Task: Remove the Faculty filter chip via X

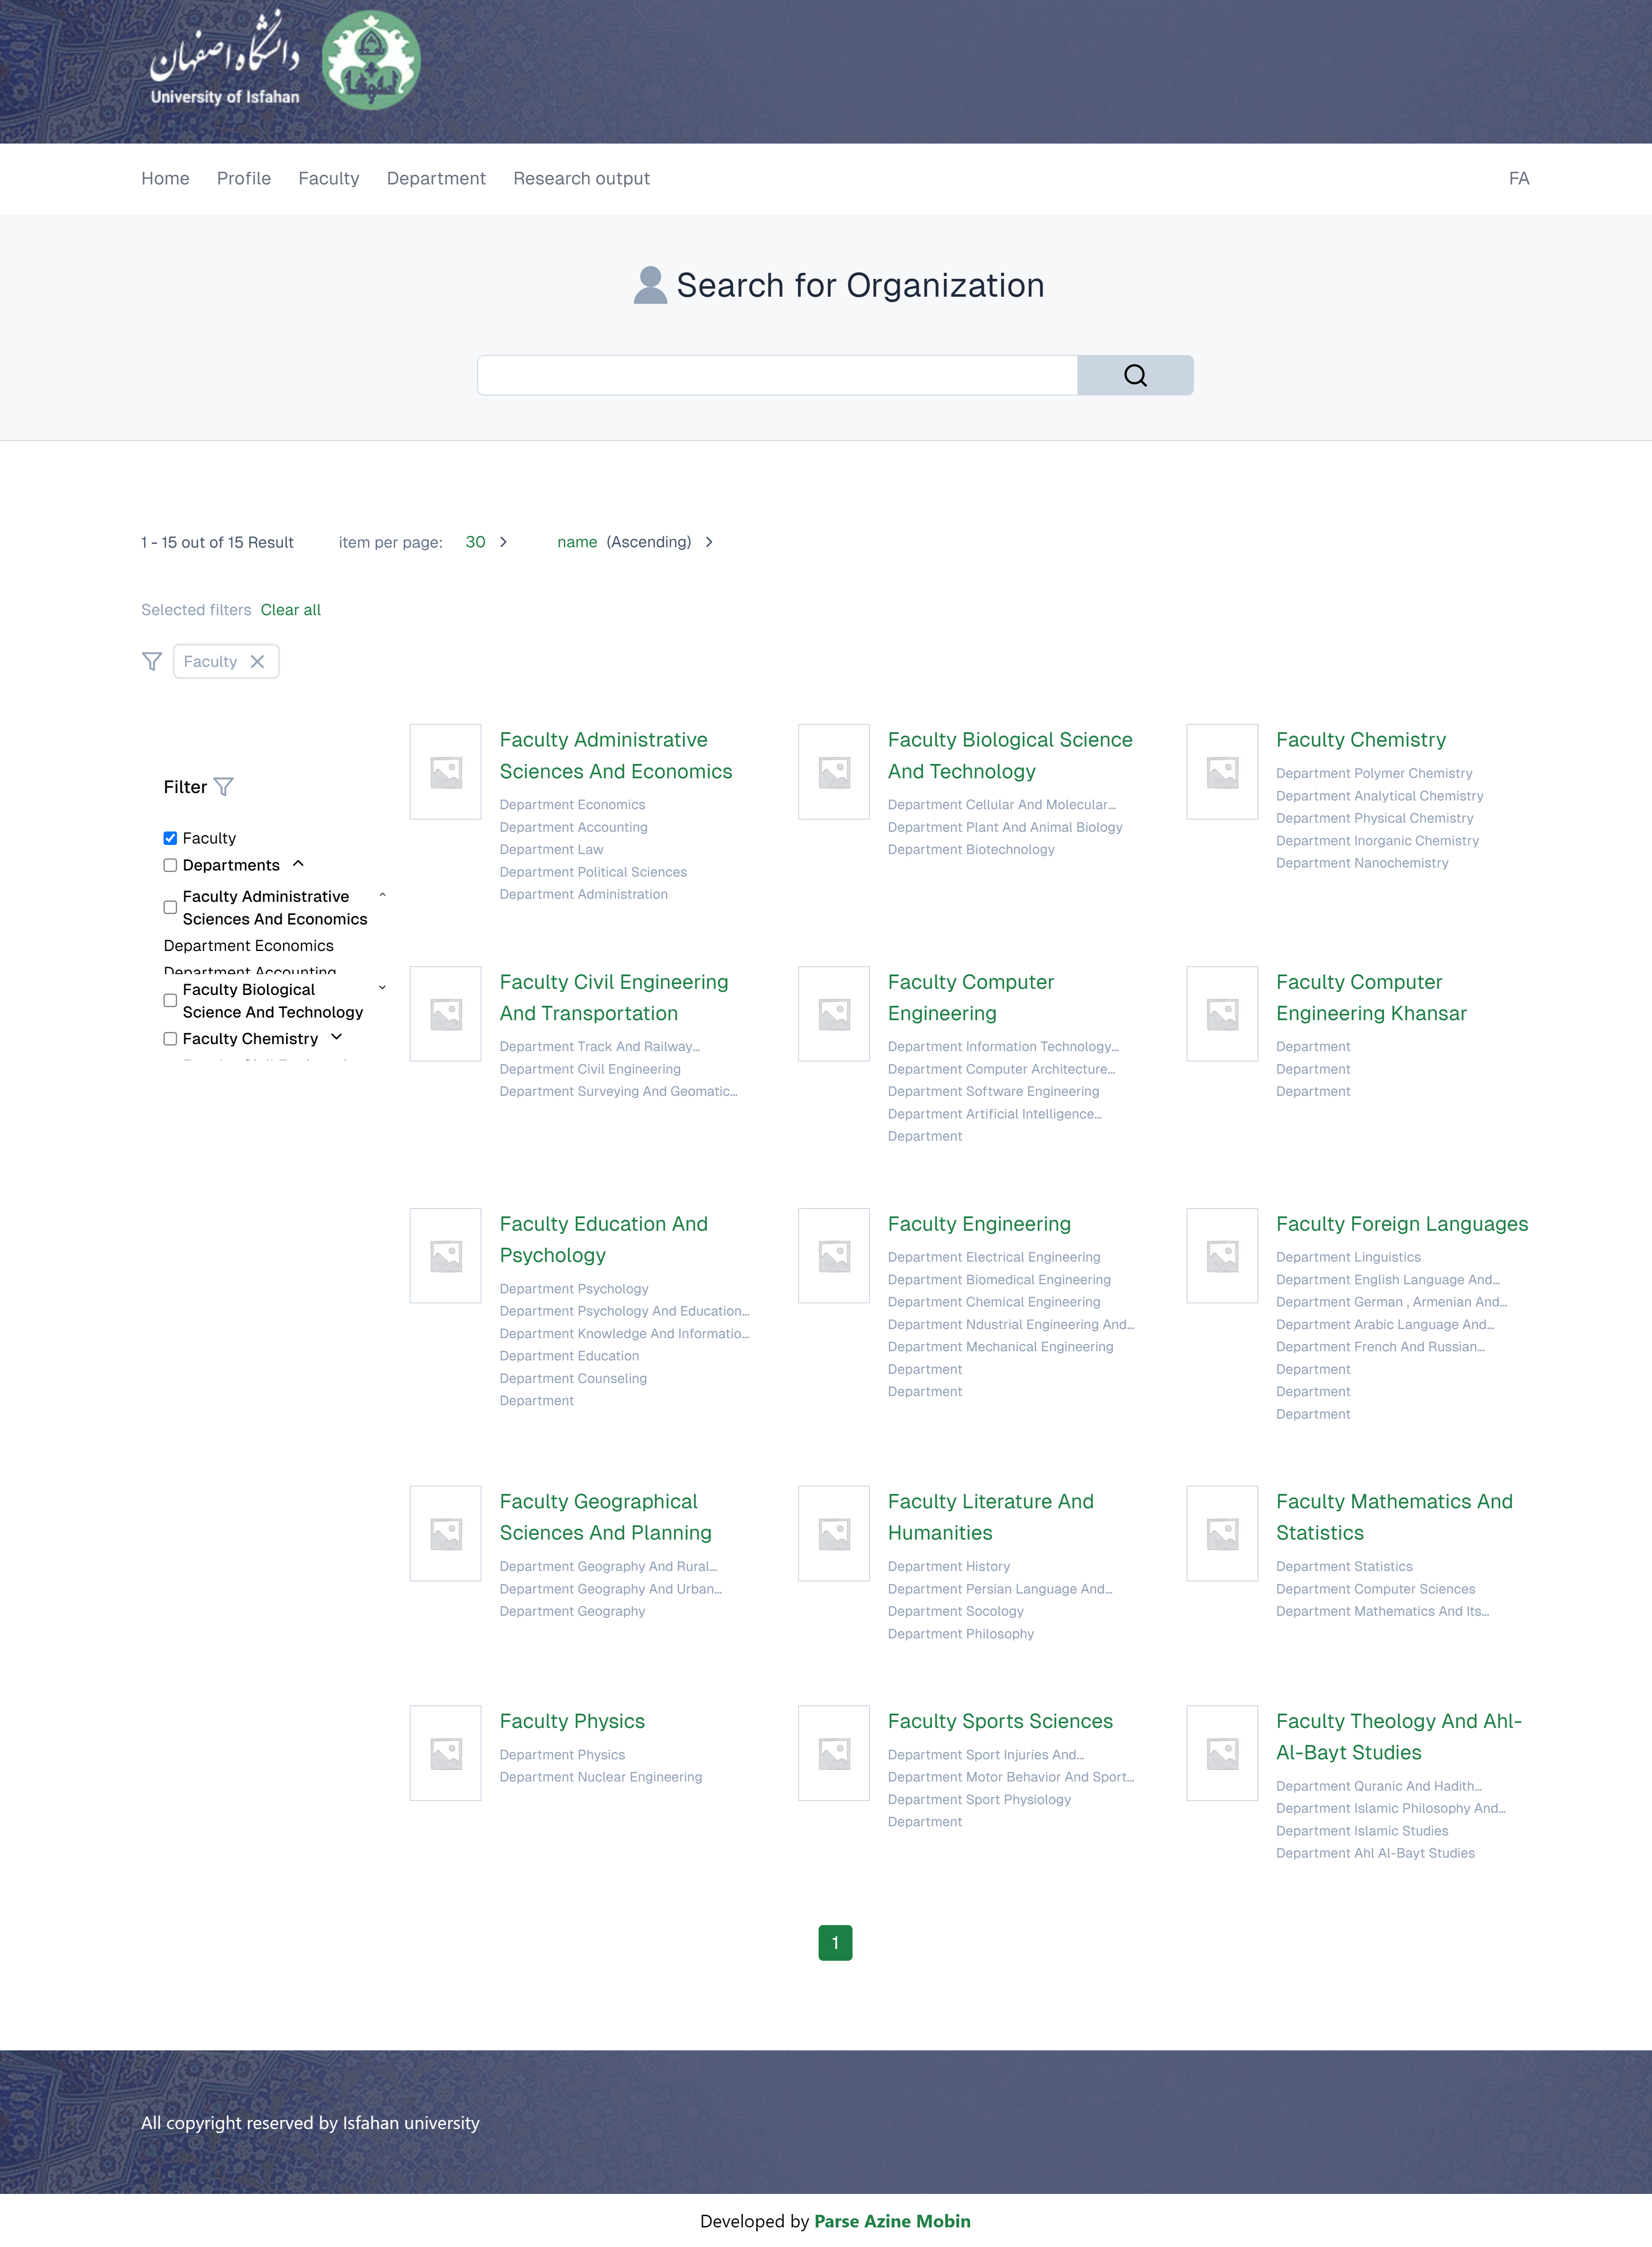Action: coord(257,662)
